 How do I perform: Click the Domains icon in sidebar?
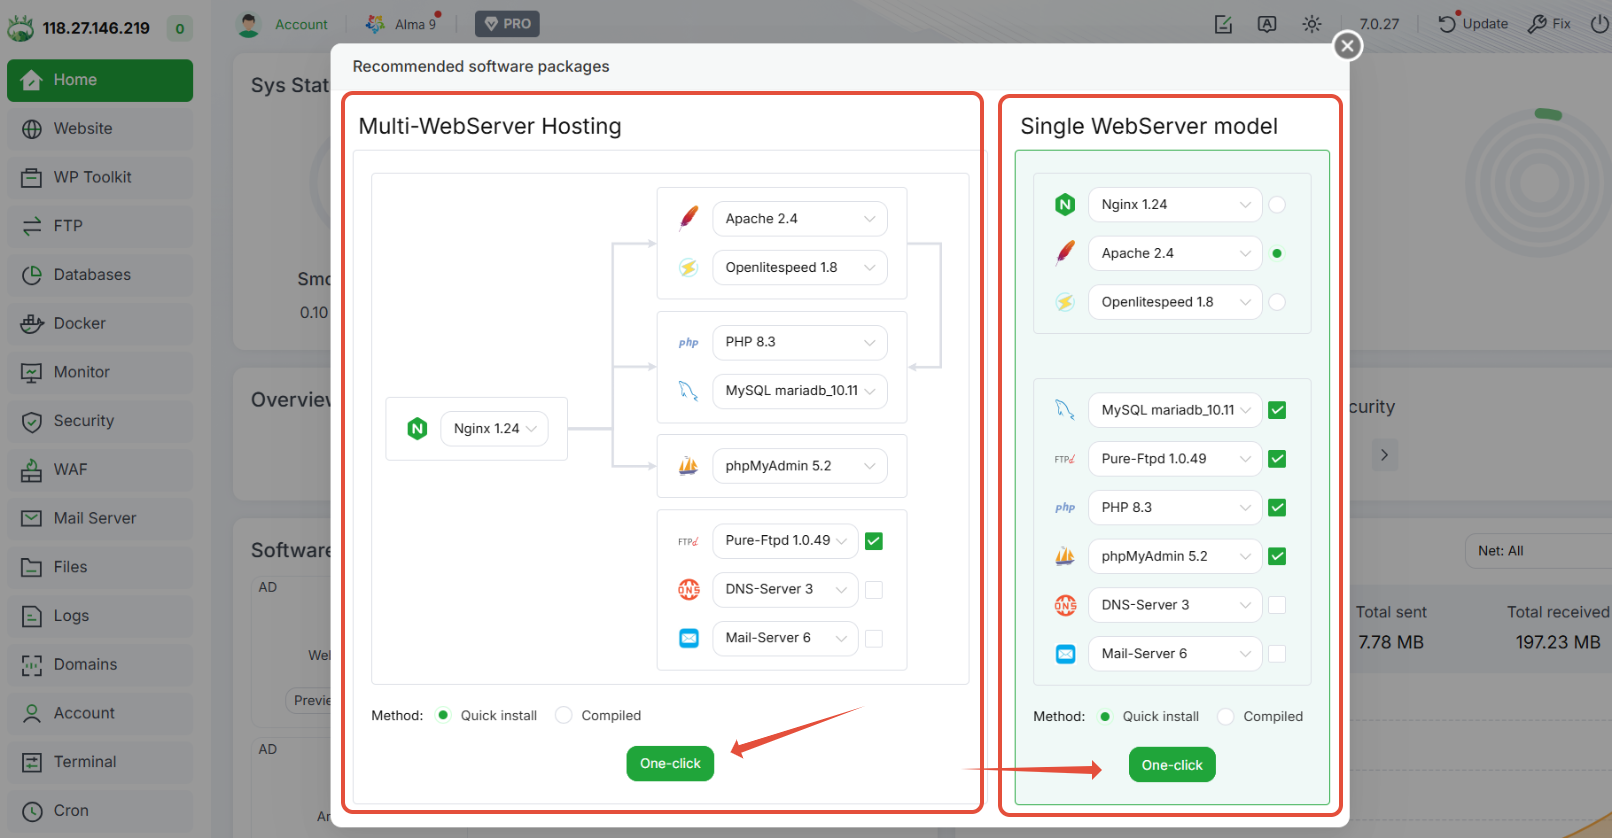pyautogui.click(x=32, y=665)
